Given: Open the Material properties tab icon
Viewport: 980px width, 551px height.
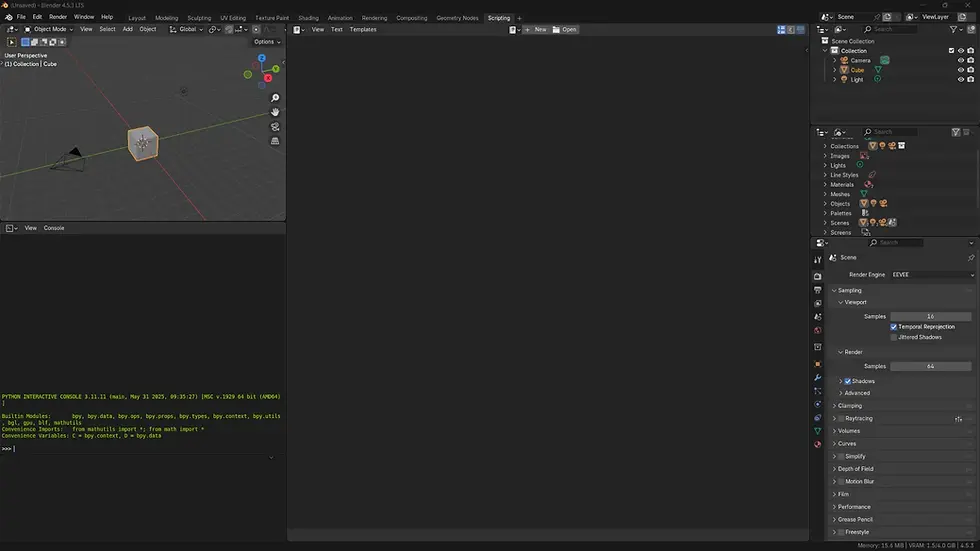Looking at the screenshot, I should click(x=818, y=445).
